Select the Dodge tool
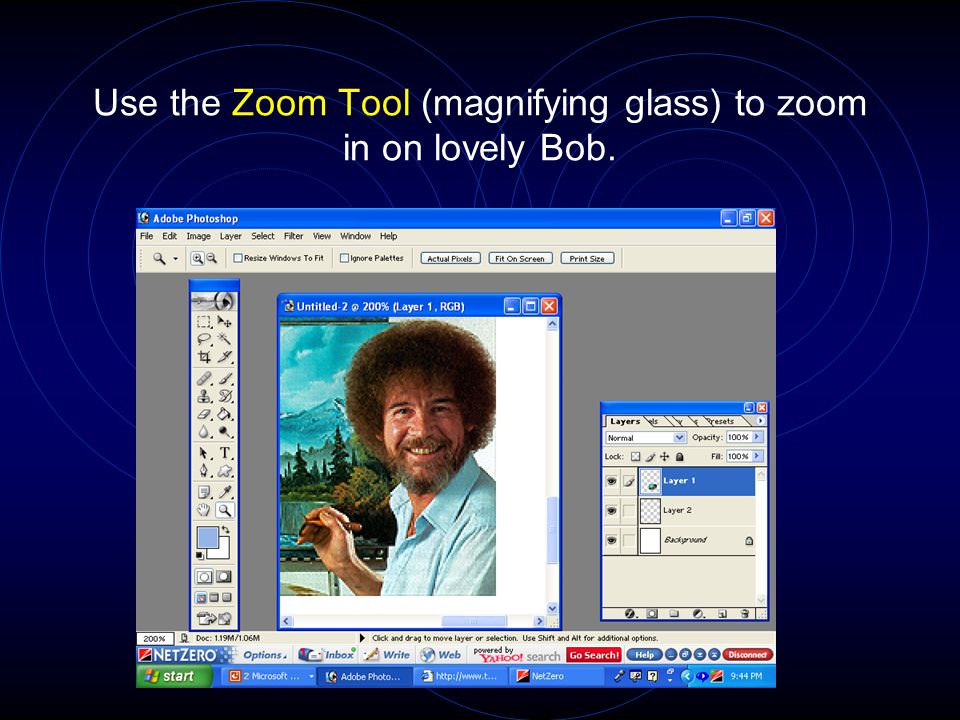This screenshot has width=960, height=720. point(225,432)
